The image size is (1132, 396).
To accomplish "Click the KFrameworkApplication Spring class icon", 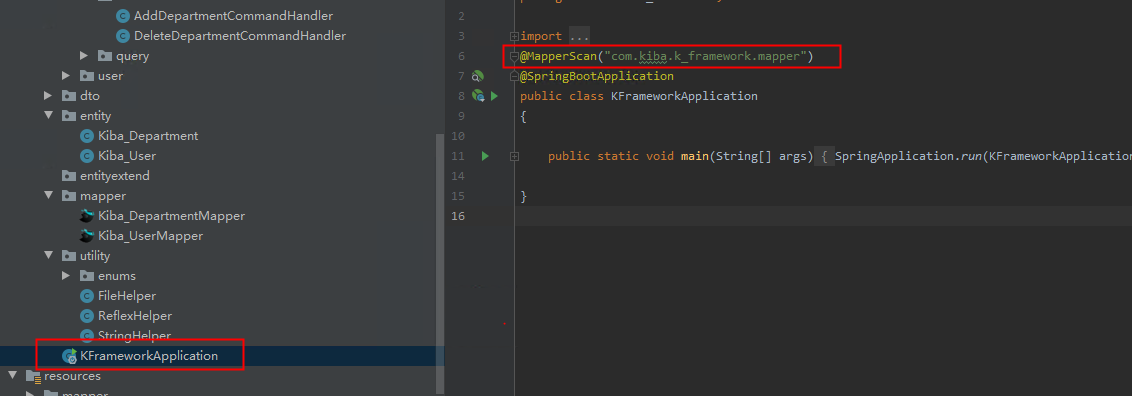I will point(70,356).
